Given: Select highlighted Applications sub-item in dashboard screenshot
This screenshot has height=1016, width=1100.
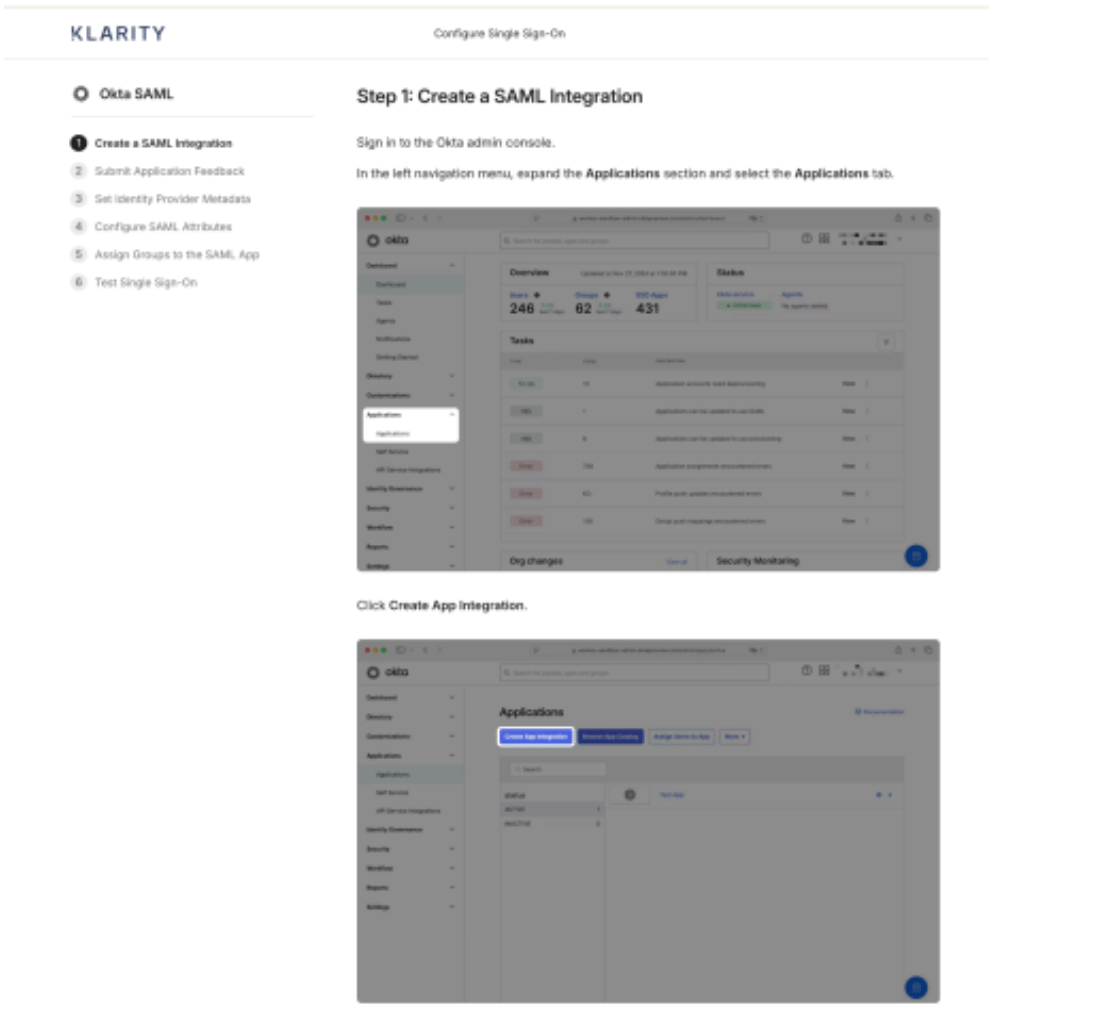Looking at the screenshot, I should pos(393,434).
